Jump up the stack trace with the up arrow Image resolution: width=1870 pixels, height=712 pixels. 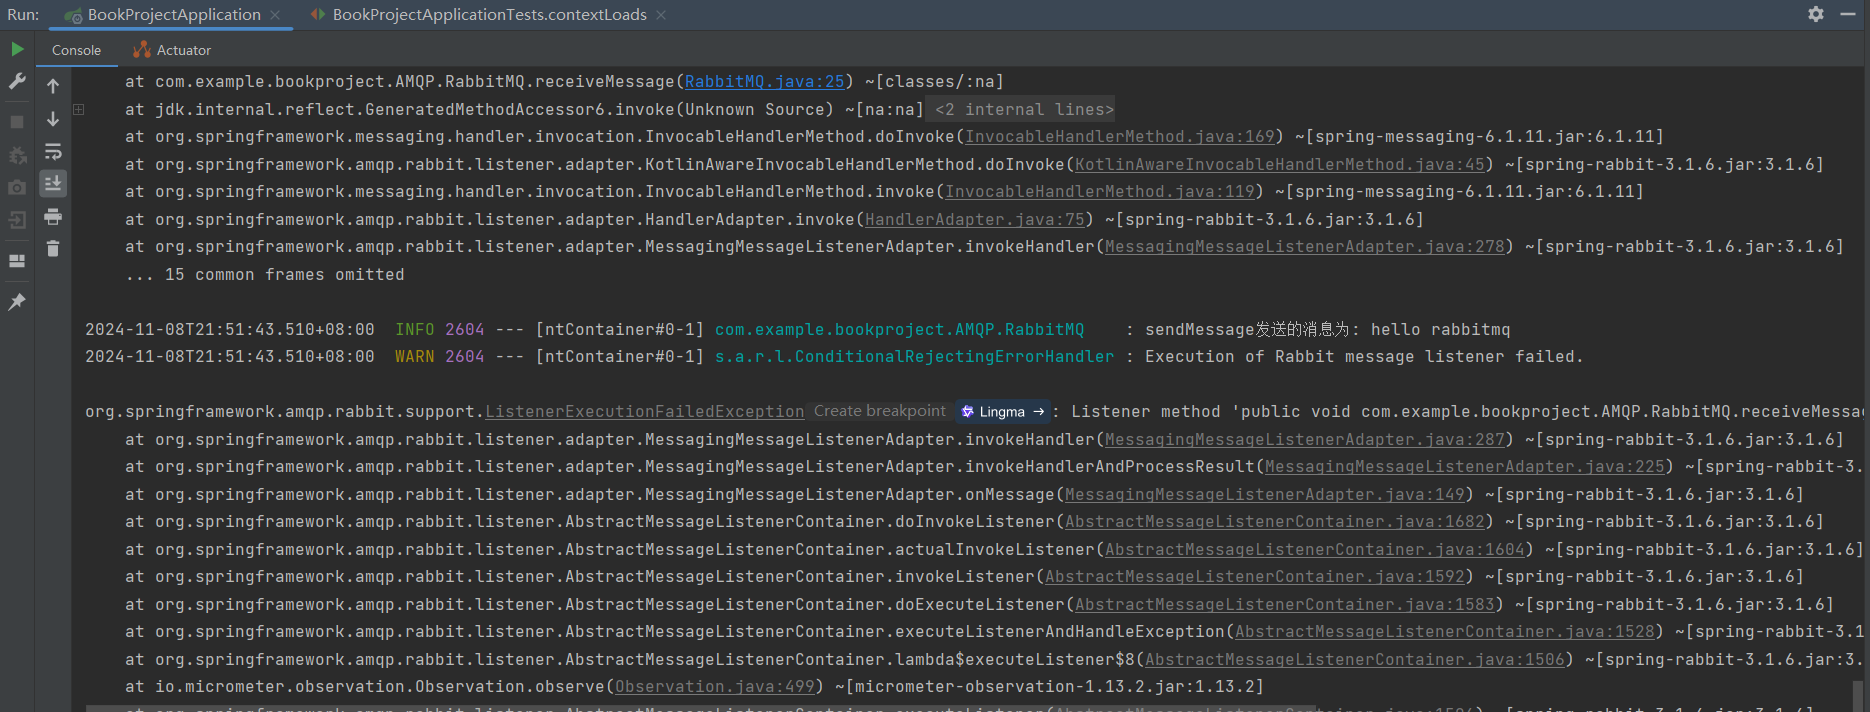(x=53, y=86)
